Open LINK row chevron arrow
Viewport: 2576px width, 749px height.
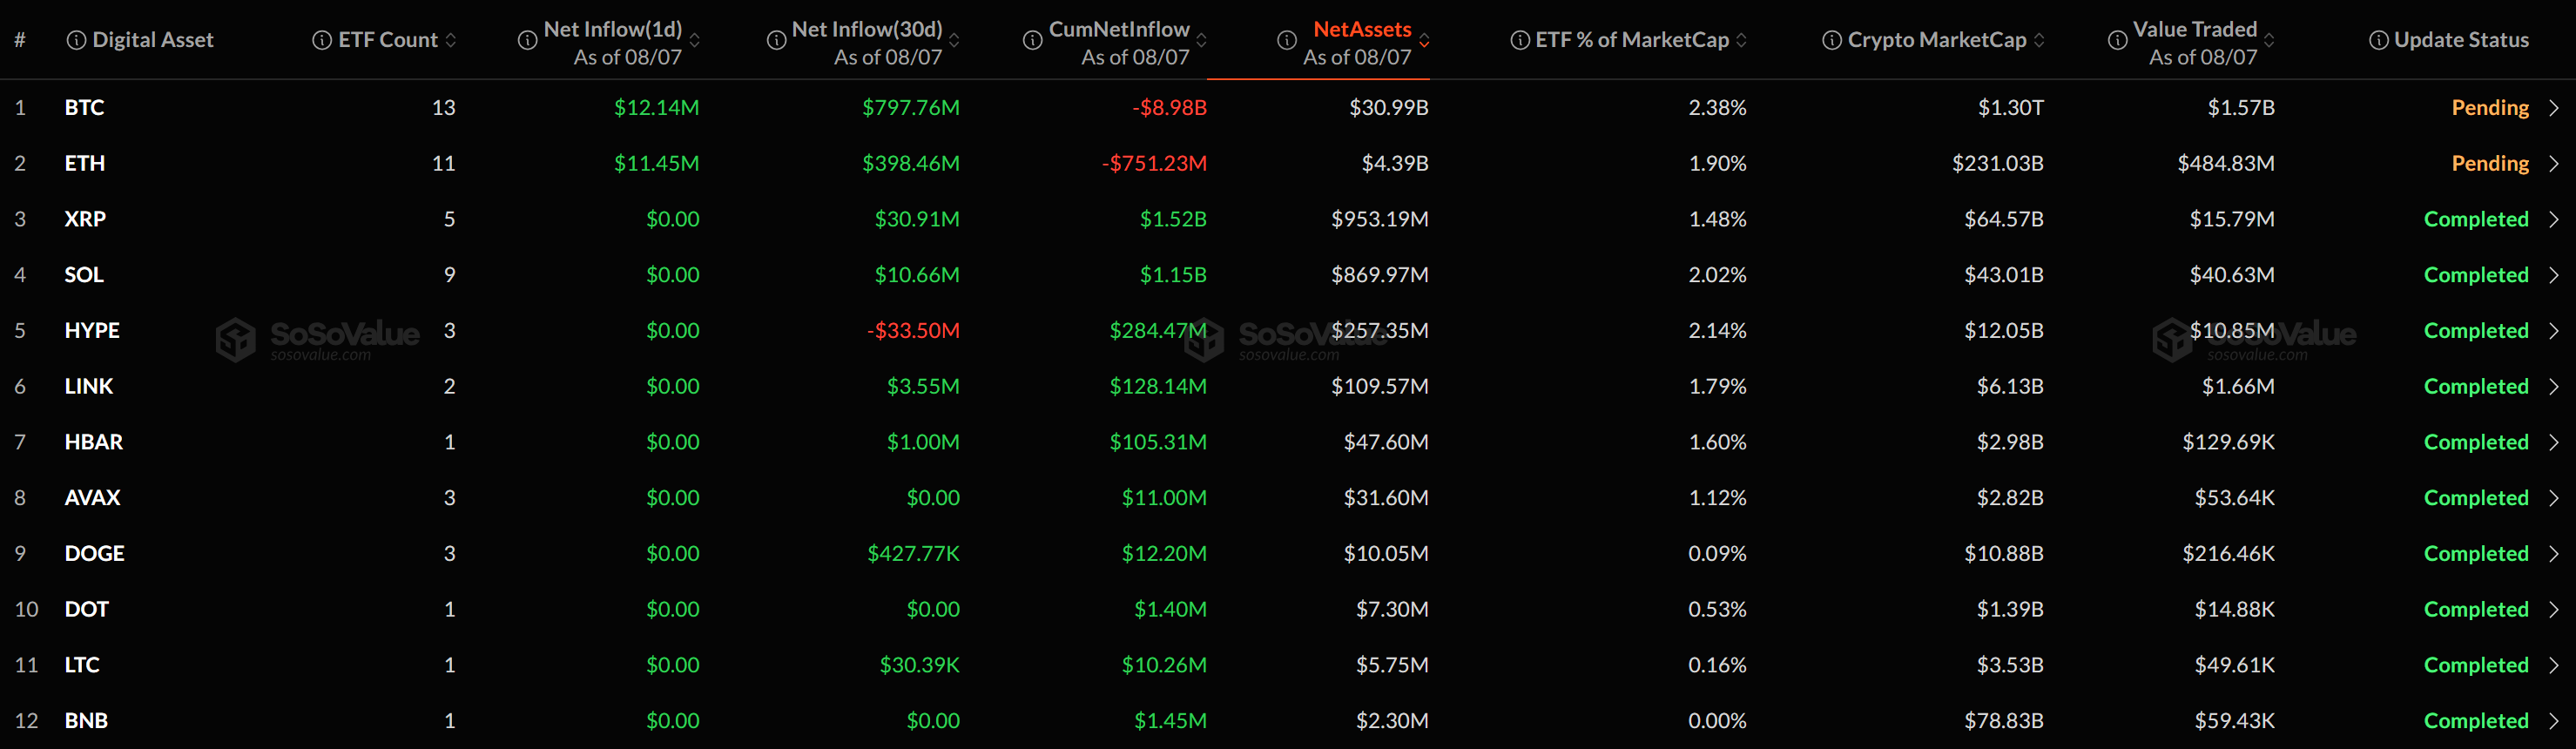pos(2553,387)
